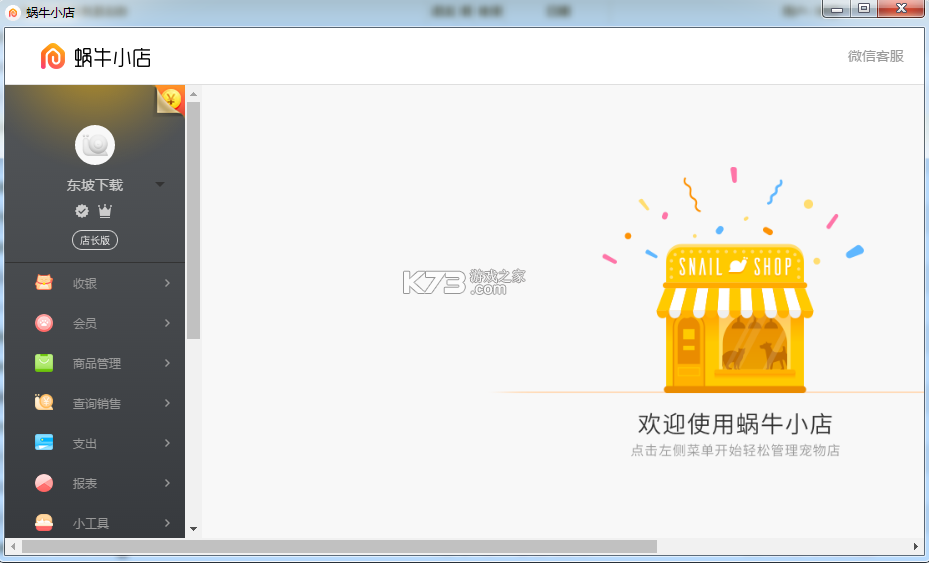The width and height of the screenshot is (929, 564).
Task: Select the 查询销售 menu item
Action: click(x=95, y=403)
